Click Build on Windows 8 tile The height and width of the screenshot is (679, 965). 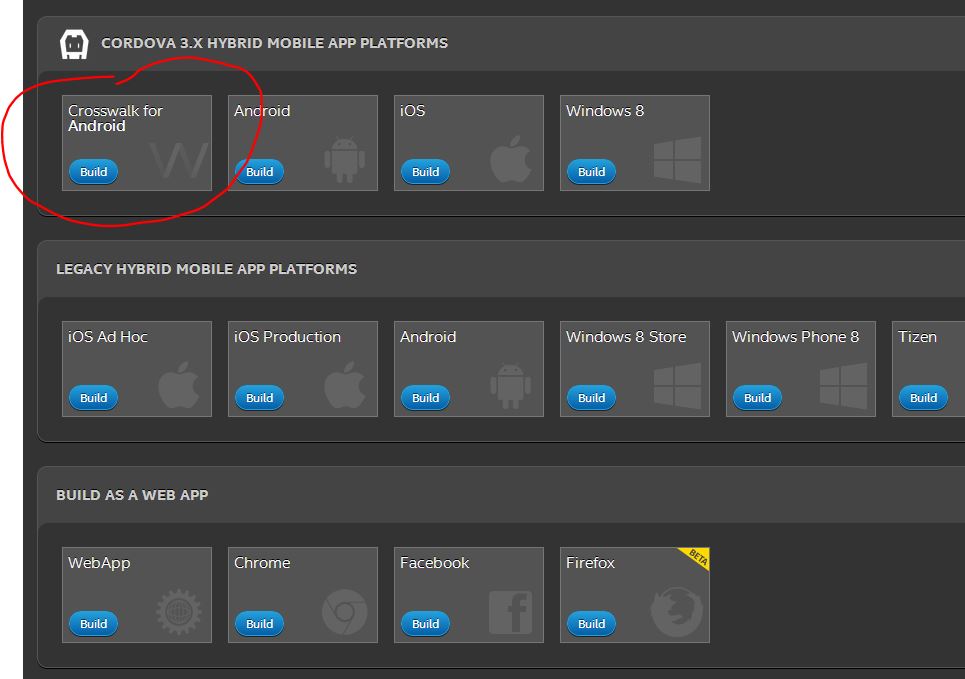(591, 172)
